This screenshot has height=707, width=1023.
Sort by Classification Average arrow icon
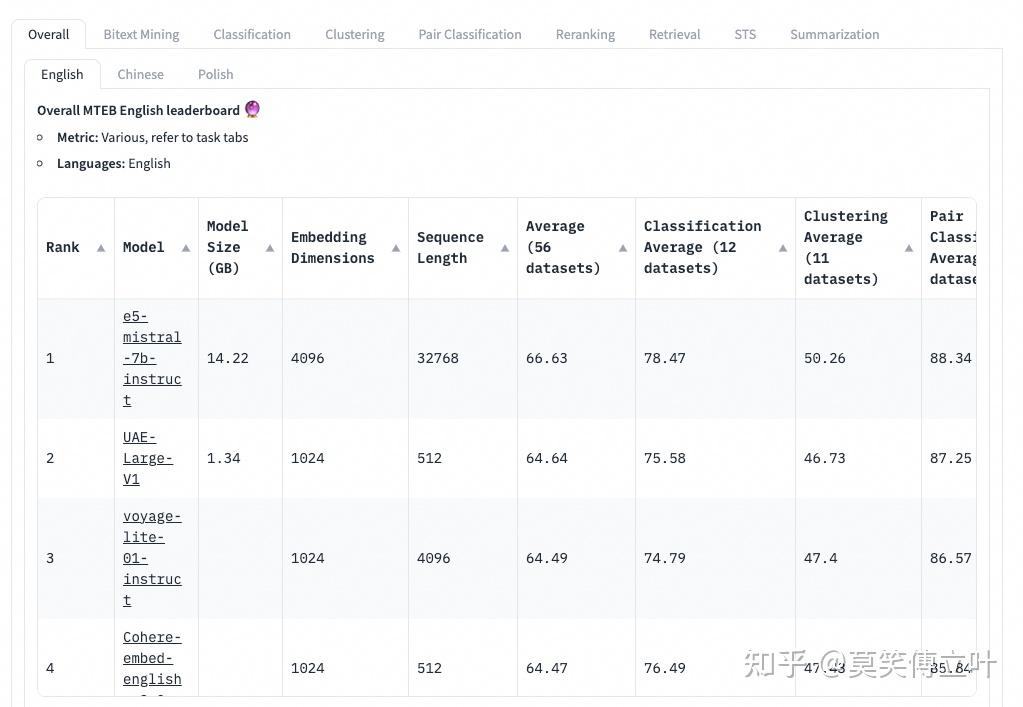[x=783, y=248]
